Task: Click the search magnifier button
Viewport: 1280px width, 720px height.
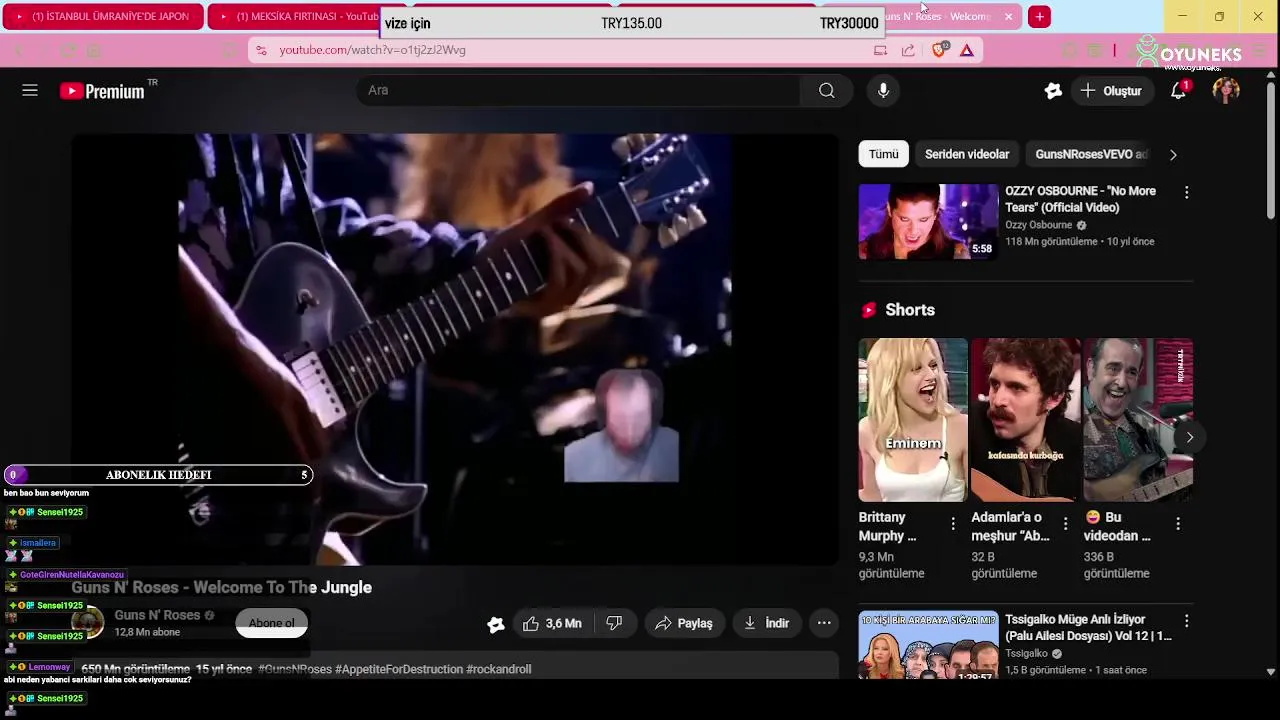Action: [826, 90]
